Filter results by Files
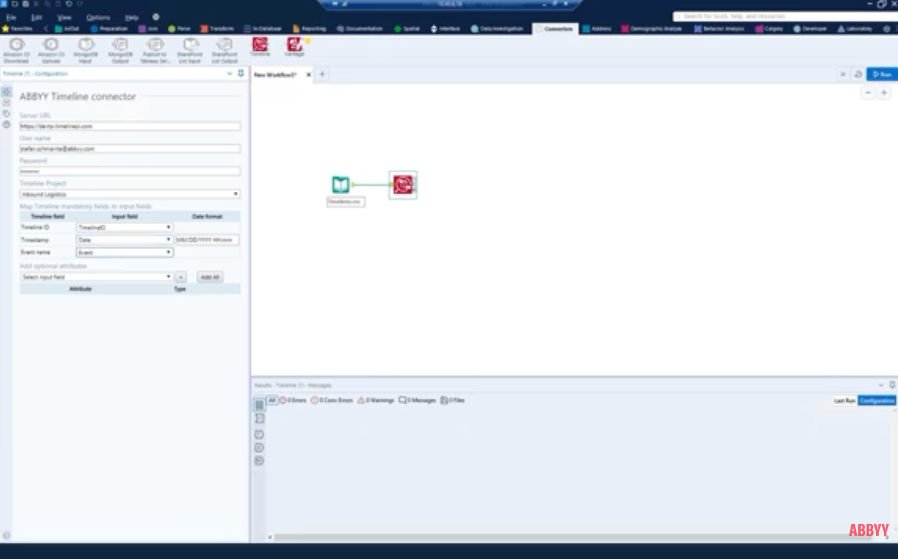 (x=452, y=400)
